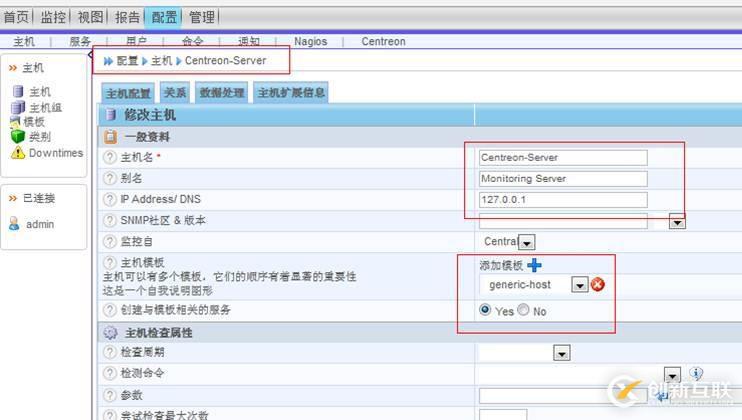
Task: Click help icon next to 监控自
Action: click(x=110, y=242)
